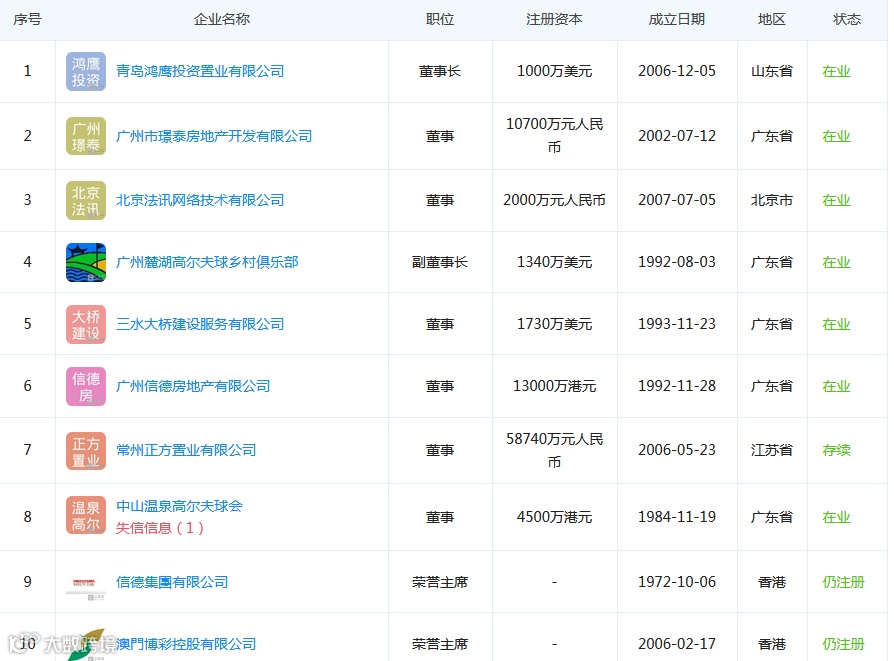The image size is (894, 661).
Task: Open 澳門博彩控股有限公司 company link
Action: click(186, 644)
